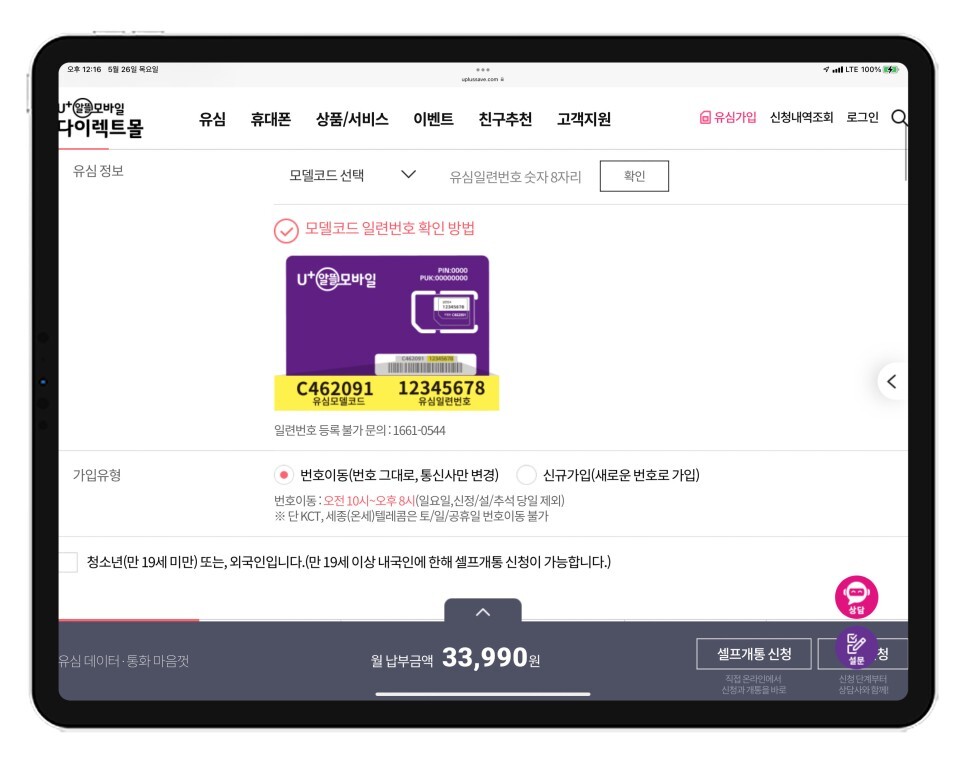
Task: Open the 고객지원 menu
Action: [584, 119]
